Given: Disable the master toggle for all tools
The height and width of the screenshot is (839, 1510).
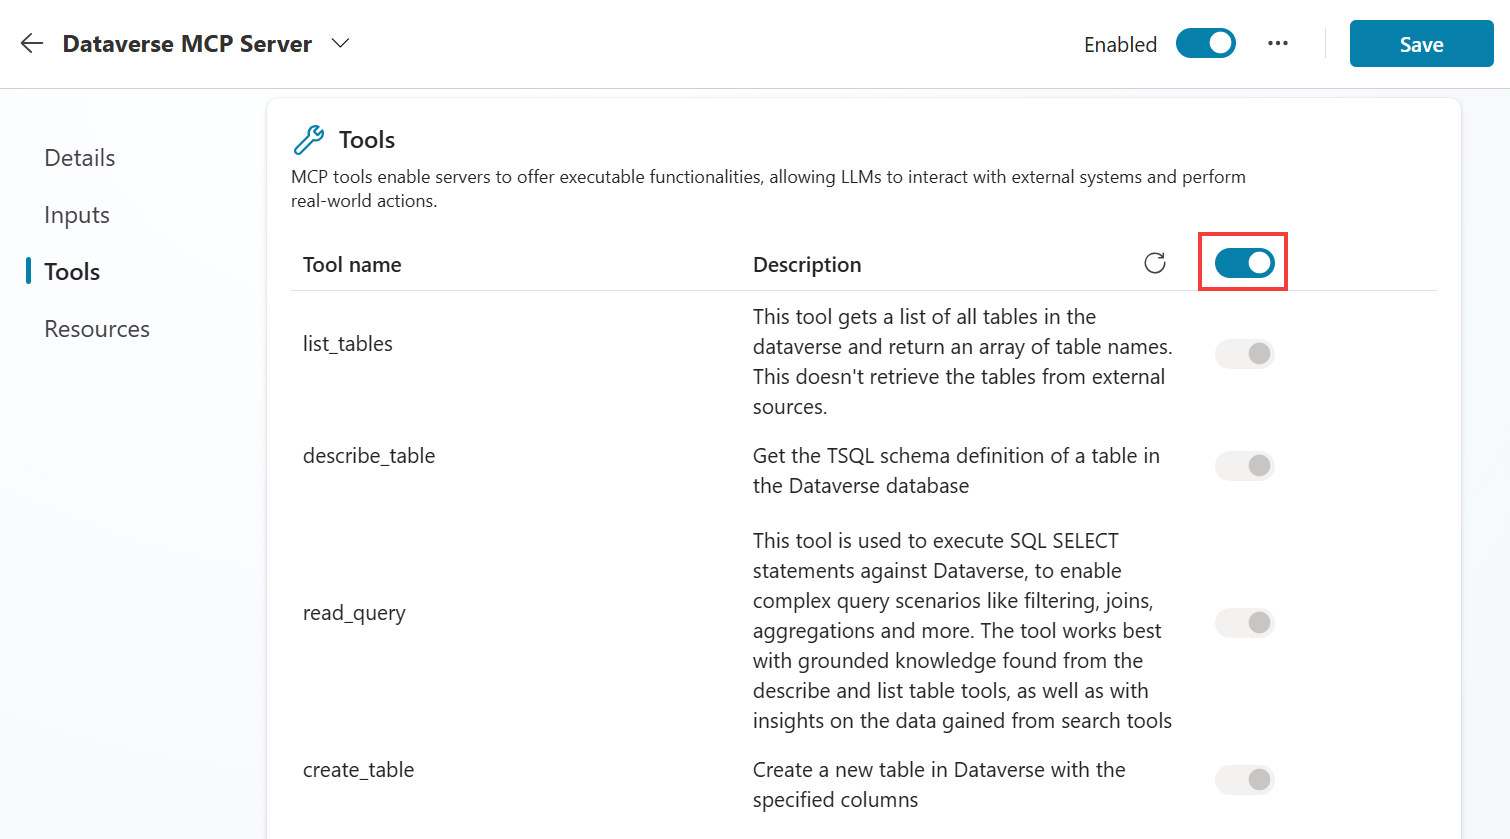Looking at the screenshot, I should [1243, 262].
